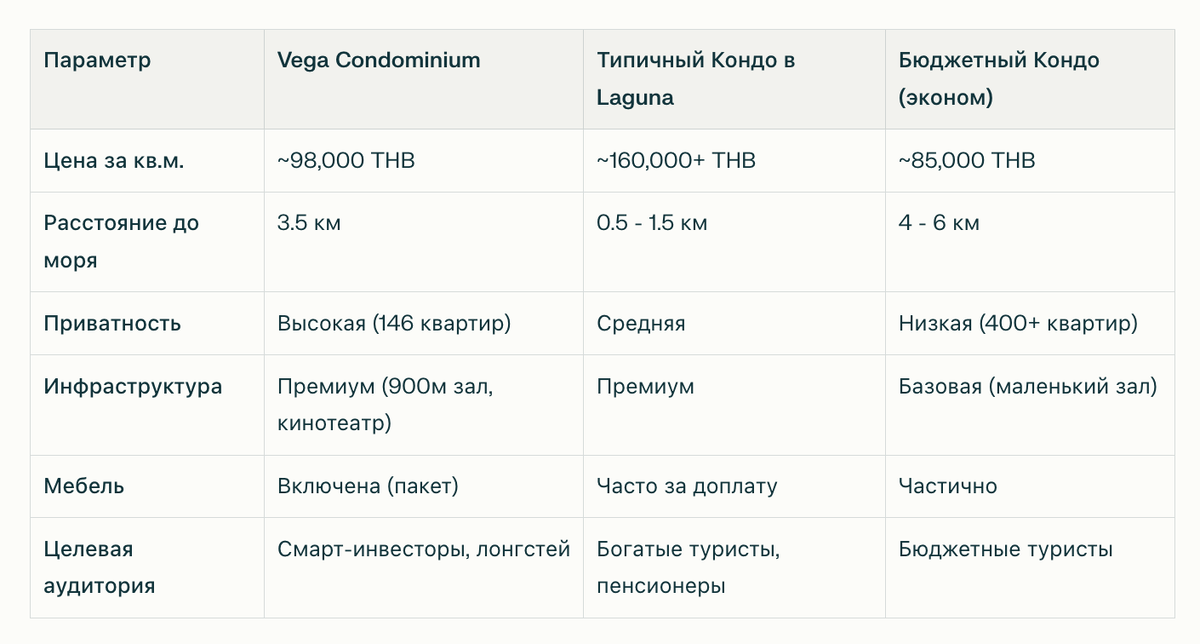Screen dimensions: 1200x644
Task: Click the '~160,000+ THB' price cell
Action: point(676,160)
